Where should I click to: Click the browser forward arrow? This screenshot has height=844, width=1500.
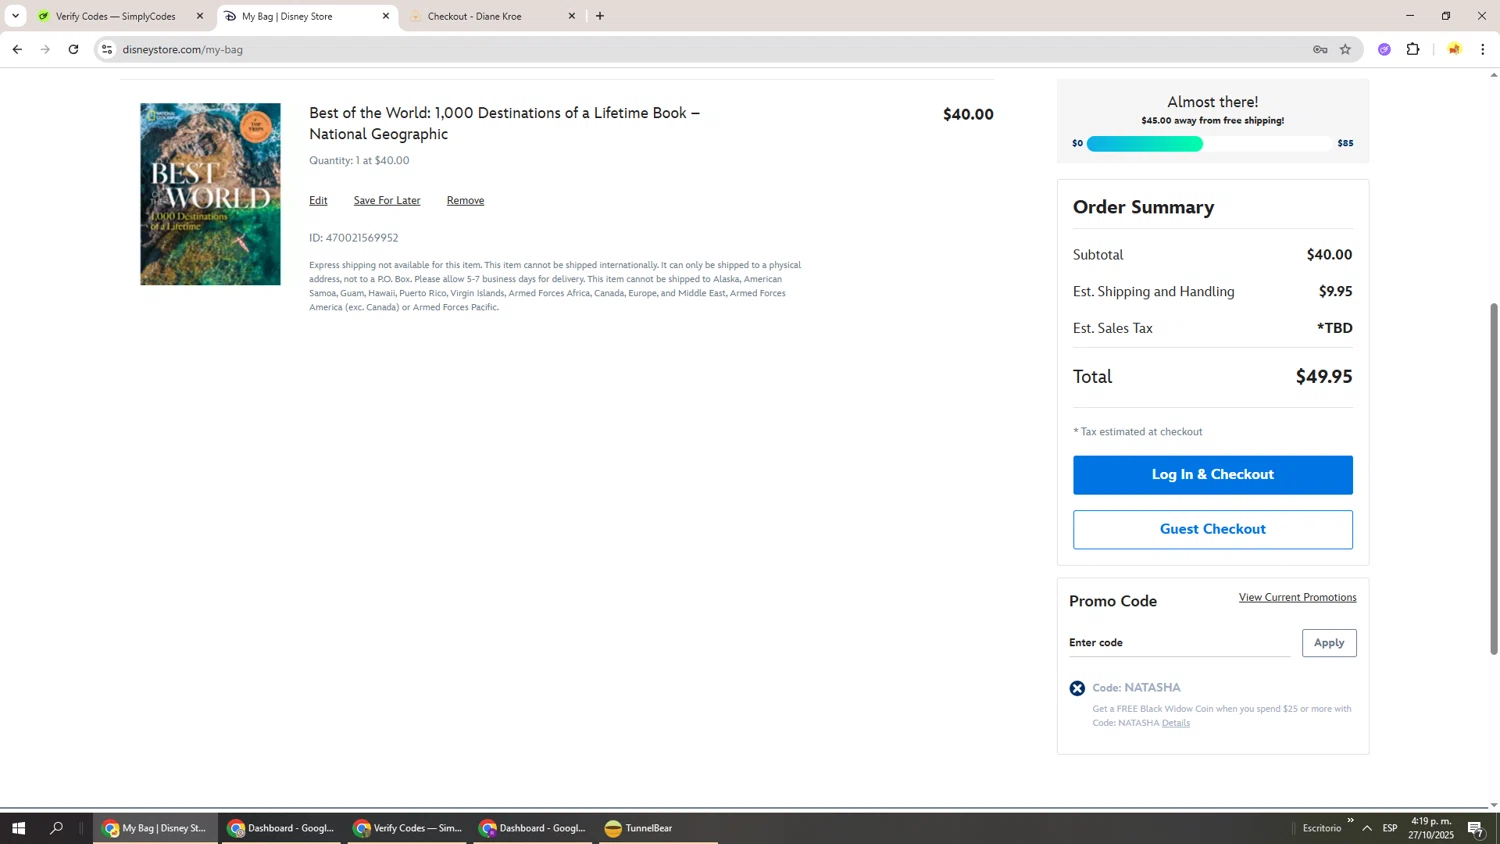point(45,49)
